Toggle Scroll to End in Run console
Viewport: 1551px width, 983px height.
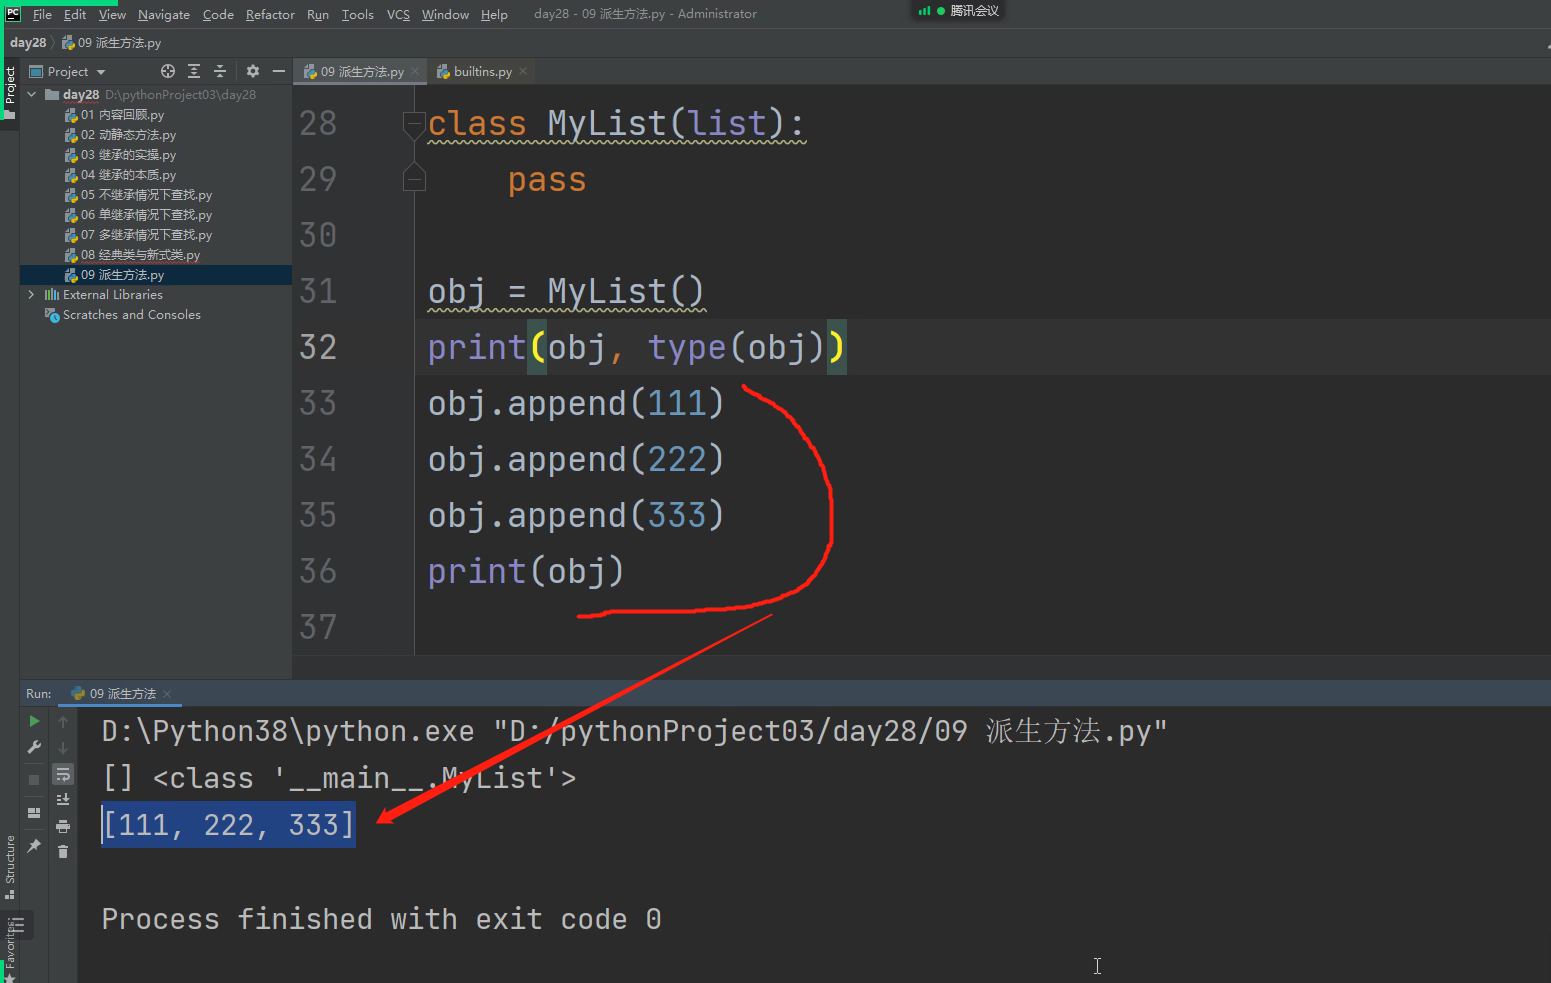pos(63,800)
